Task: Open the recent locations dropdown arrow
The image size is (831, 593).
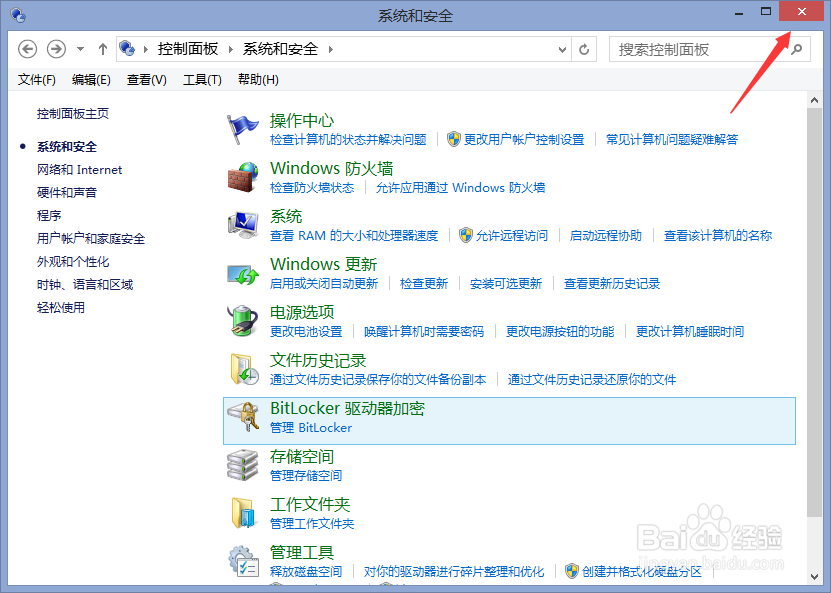Action: pyautogui.click(x=80, y=49)
